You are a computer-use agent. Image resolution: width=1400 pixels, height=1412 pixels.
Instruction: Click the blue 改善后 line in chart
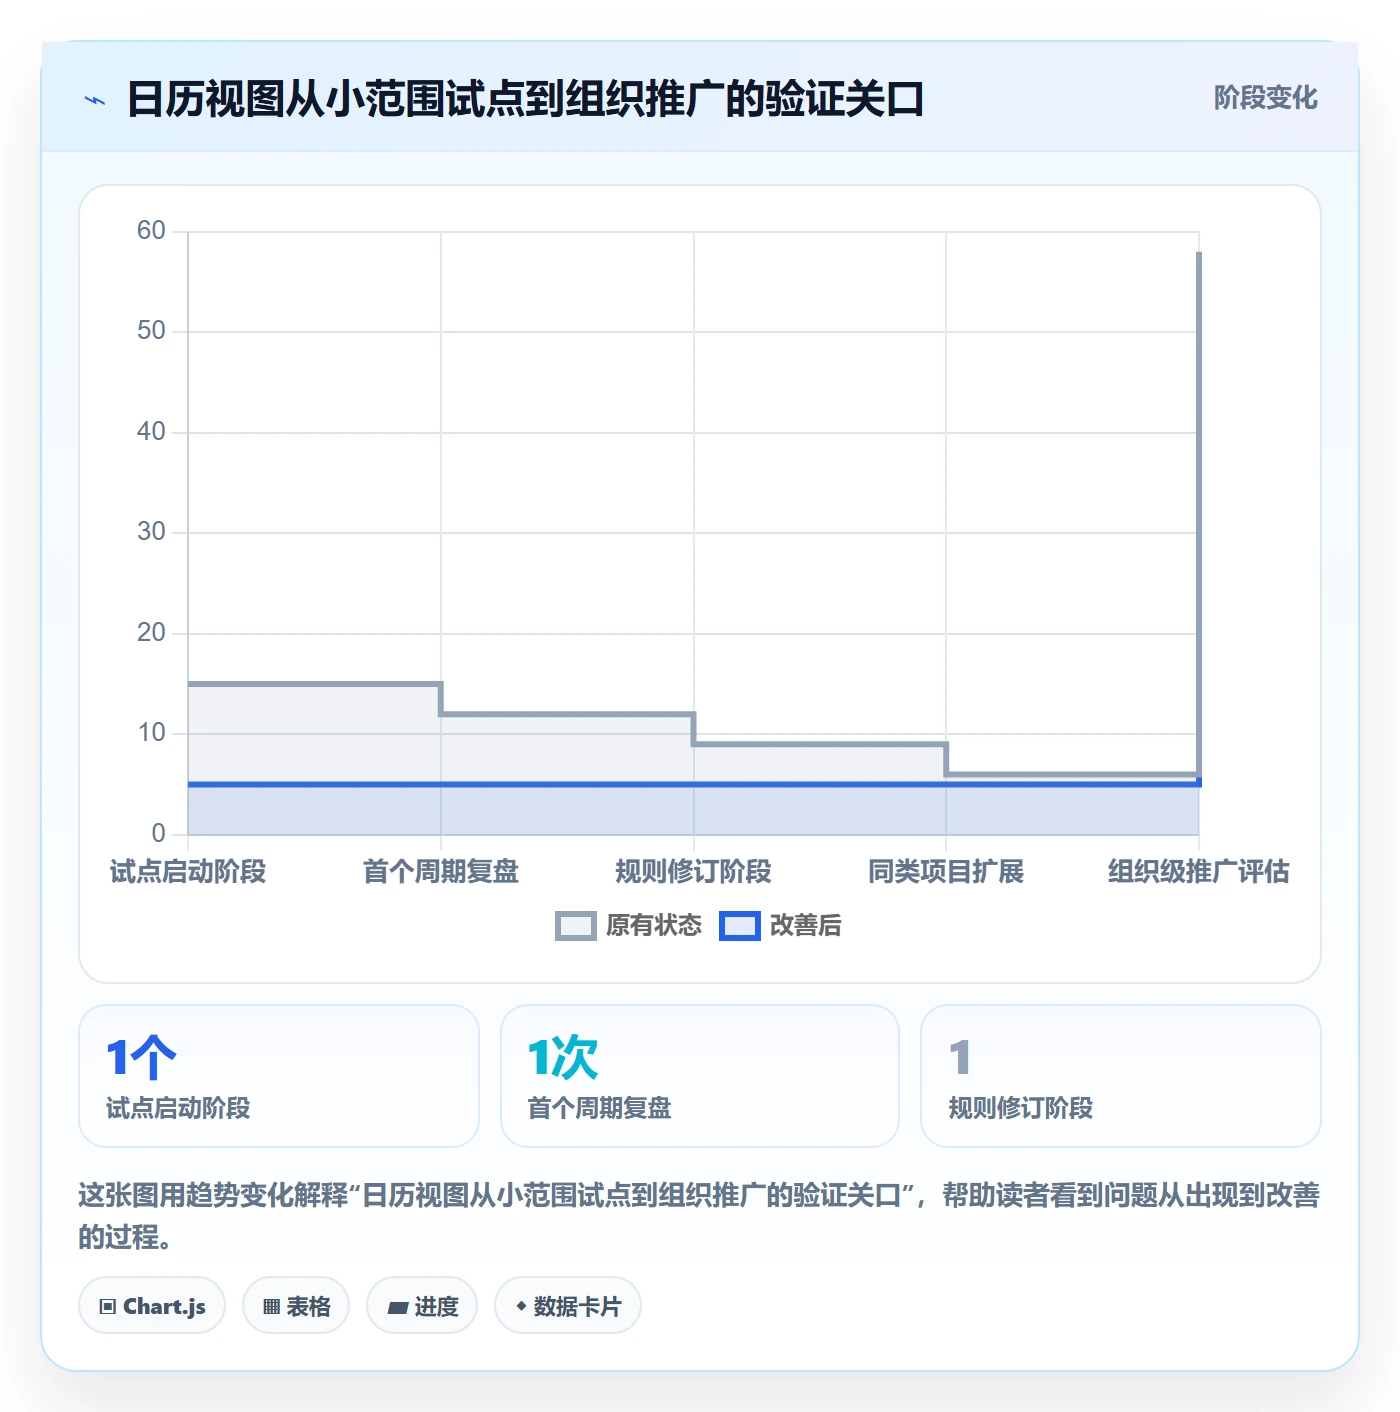pyautogui.click(x=693, y=784)
